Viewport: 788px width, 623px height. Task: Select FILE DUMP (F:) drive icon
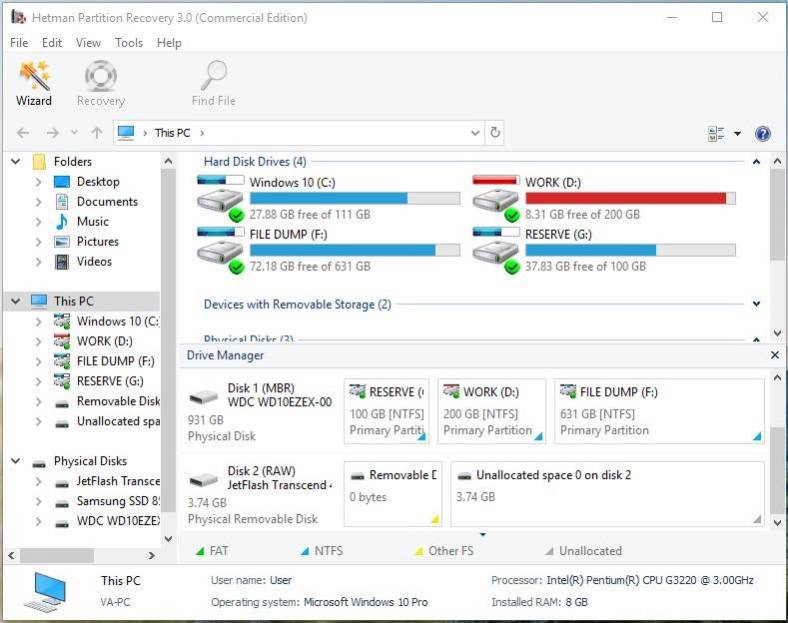[x=221, y=251]
